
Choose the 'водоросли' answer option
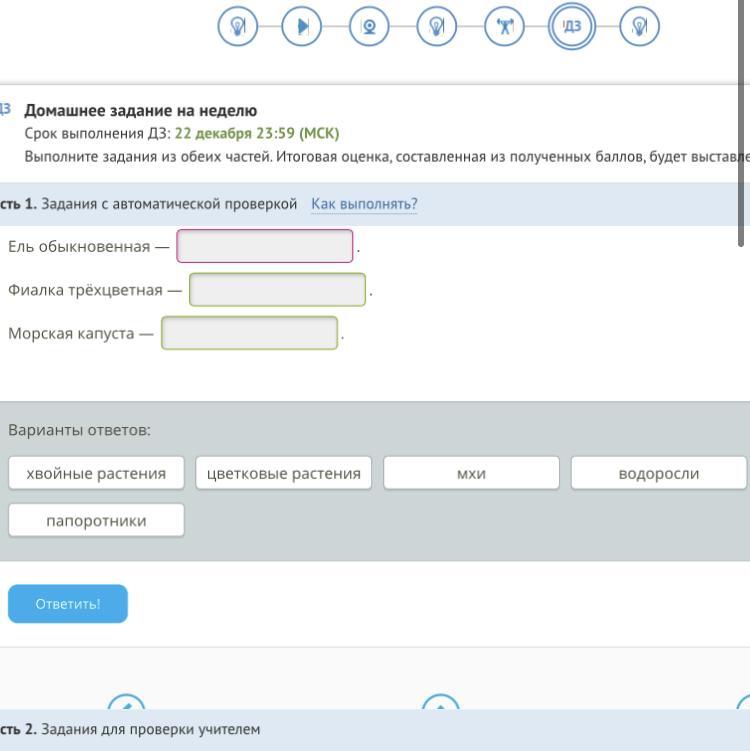tap(658, 473)
